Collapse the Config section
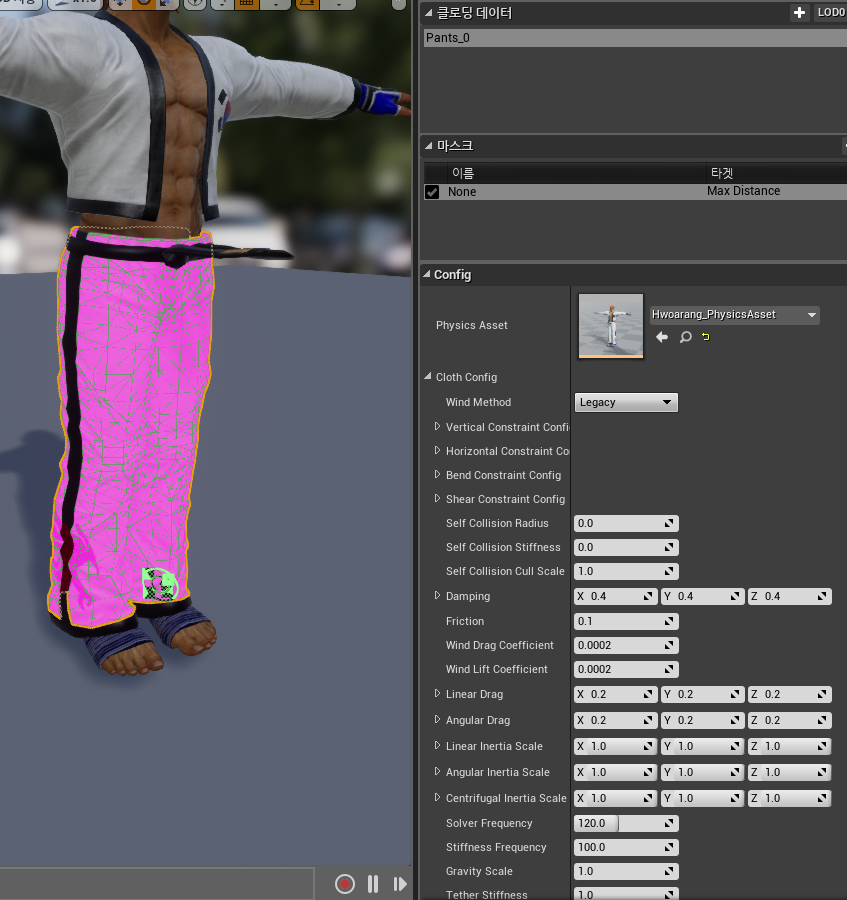 (x=427, y=274)
